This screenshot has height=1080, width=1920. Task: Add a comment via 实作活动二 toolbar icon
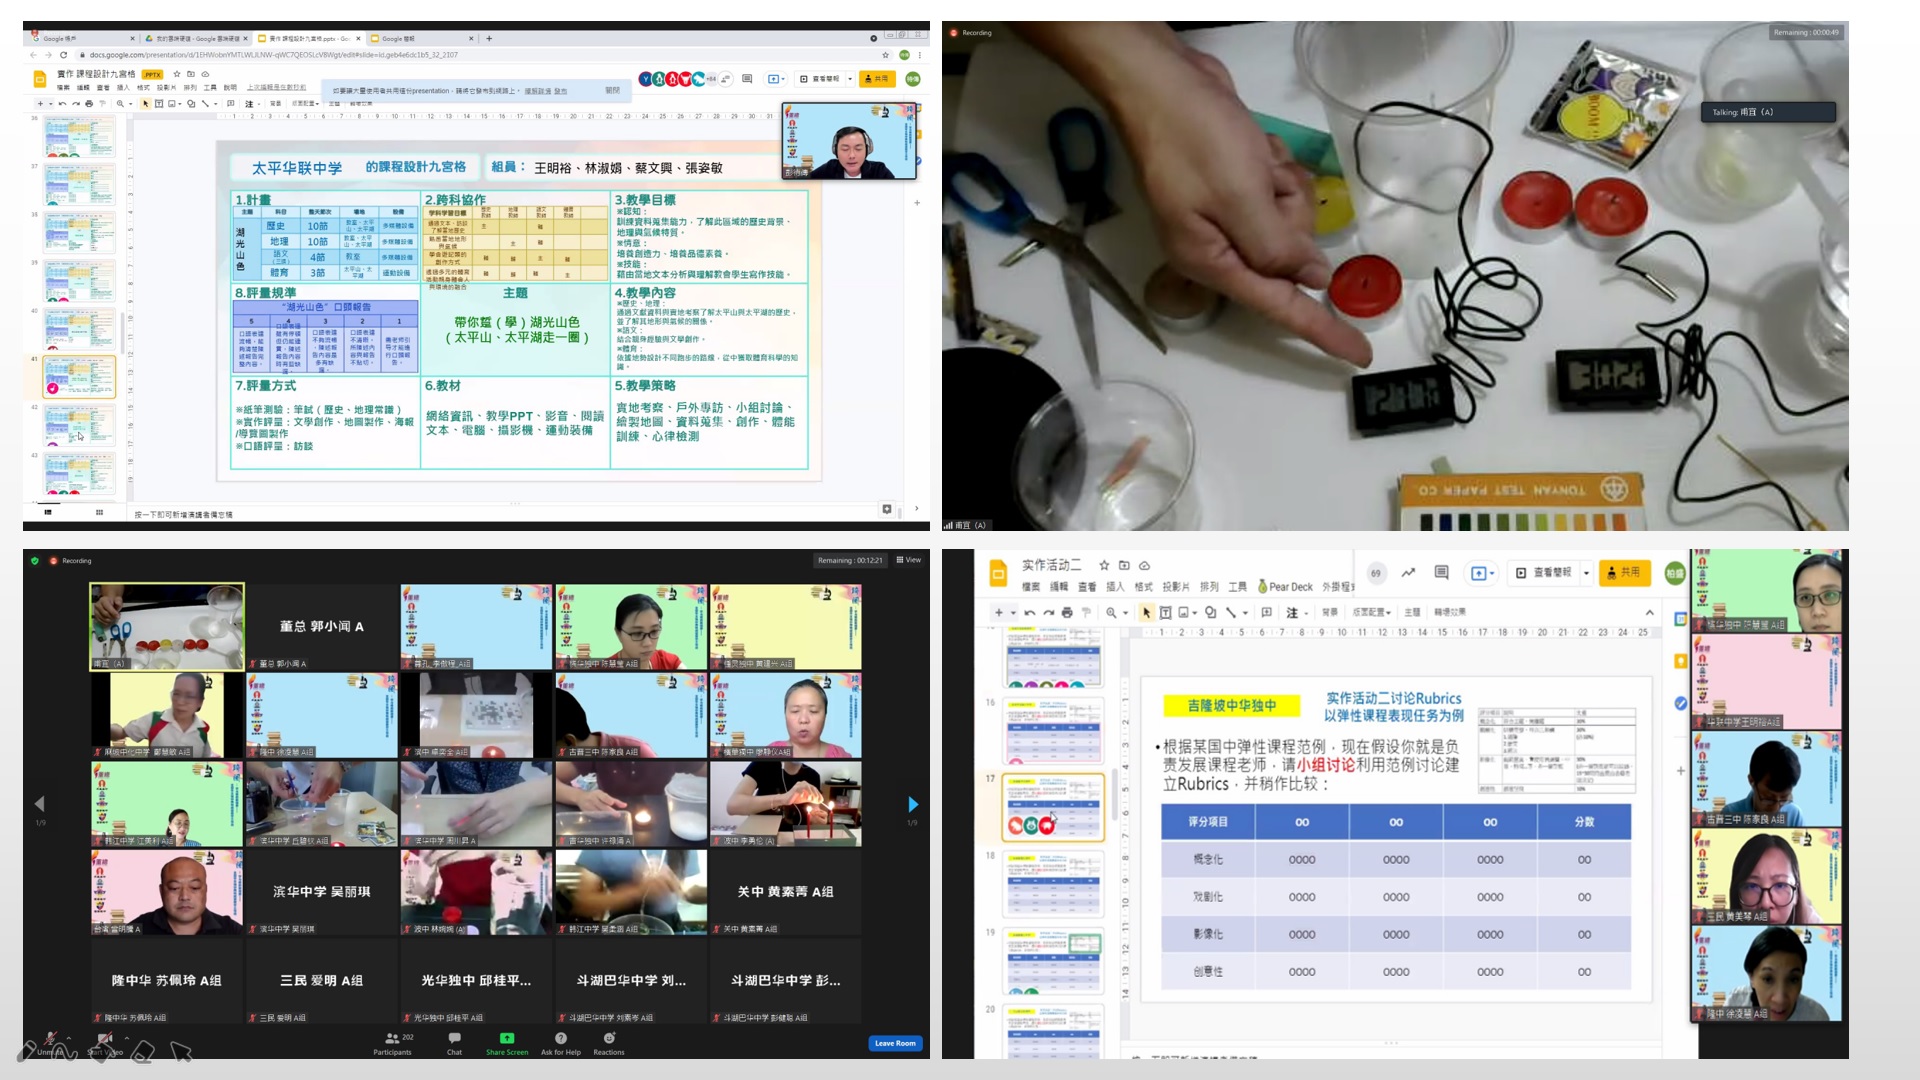point(1266,612)
